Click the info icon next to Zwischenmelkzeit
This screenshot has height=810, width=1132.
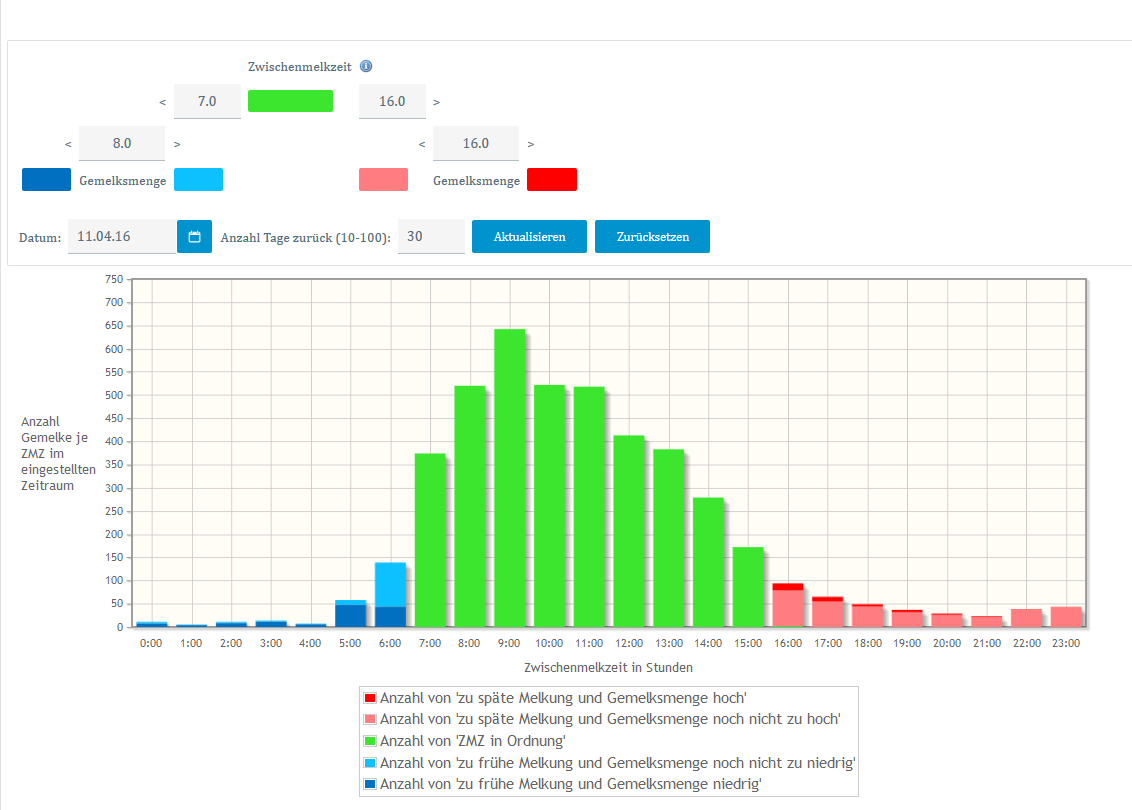click(x=366, y=66)
